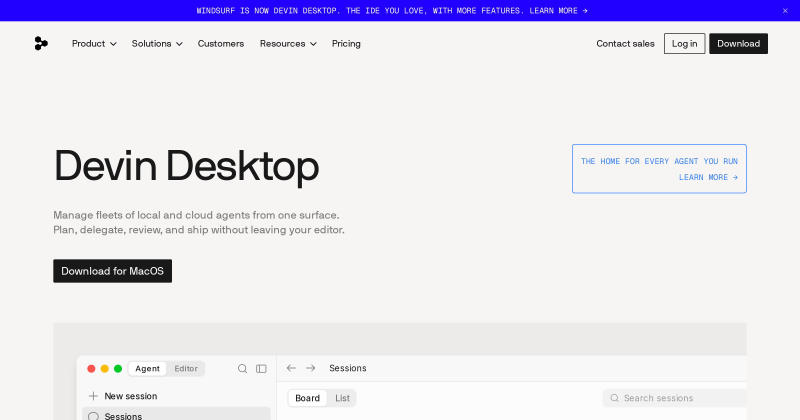Screen dimensions: 800x420
Task: Click Download for MacOS
Action: 112,271
